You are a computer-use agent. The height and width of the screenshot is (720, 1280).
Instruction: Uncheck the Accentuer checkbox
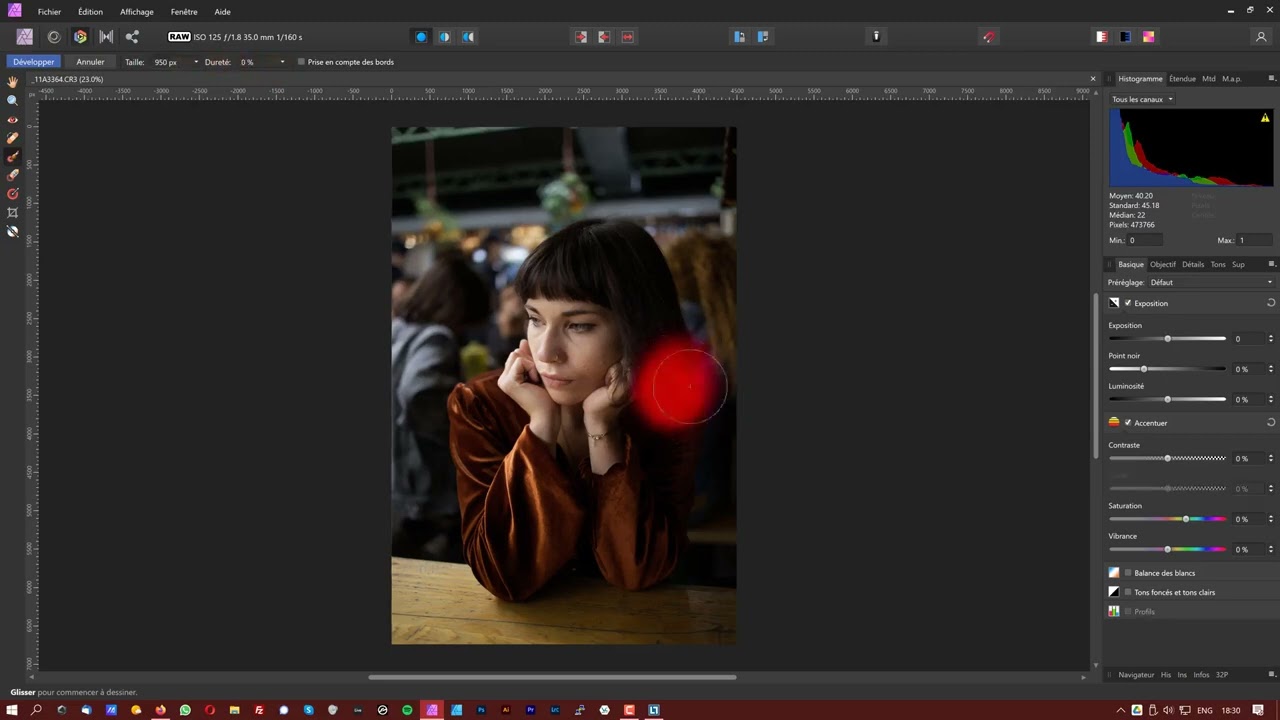tap(1128, 423)
